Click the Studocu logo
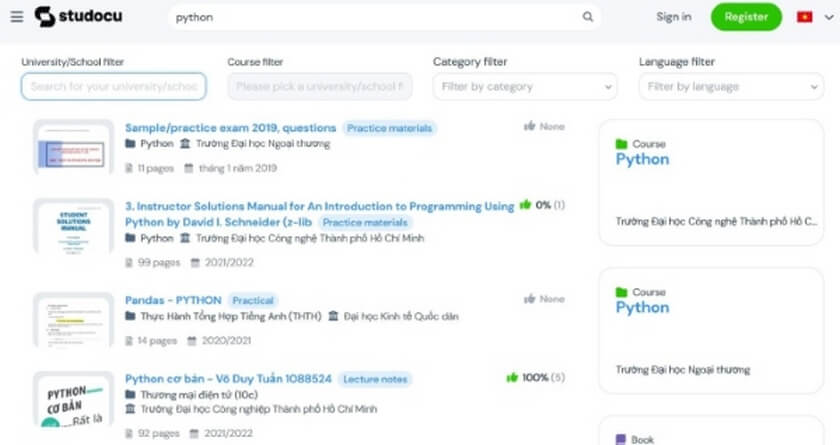Screen dimensions: 840x445 [80, 17]
